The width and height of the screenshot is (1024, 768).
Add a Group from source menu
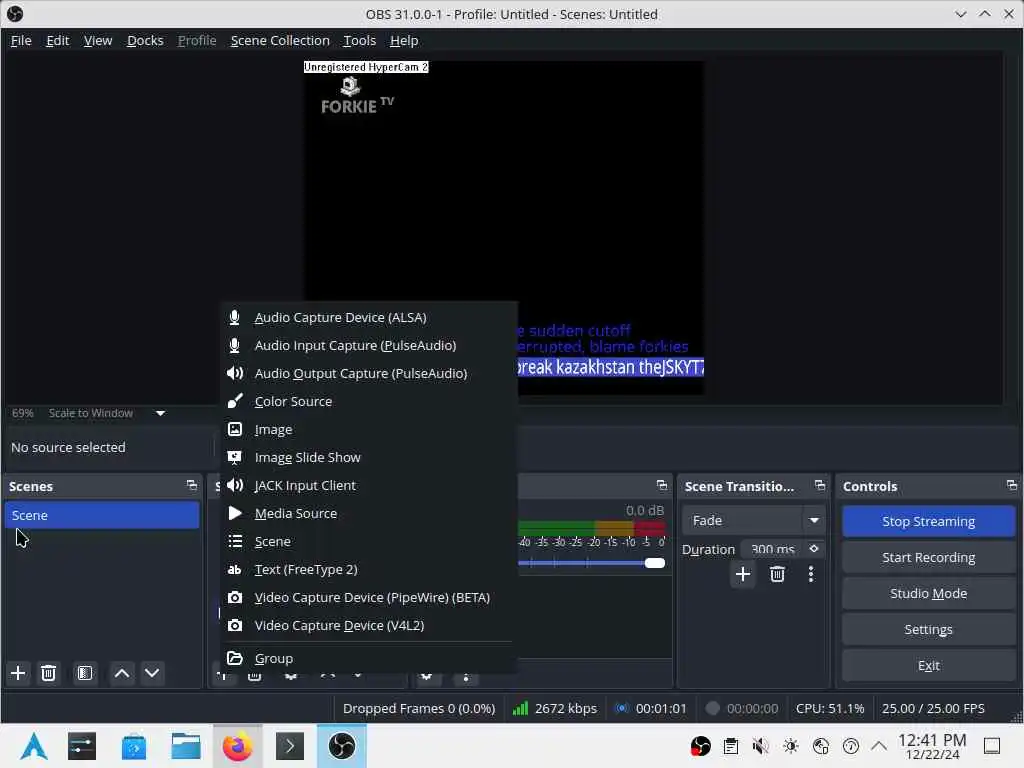click(x=369, y=658)
